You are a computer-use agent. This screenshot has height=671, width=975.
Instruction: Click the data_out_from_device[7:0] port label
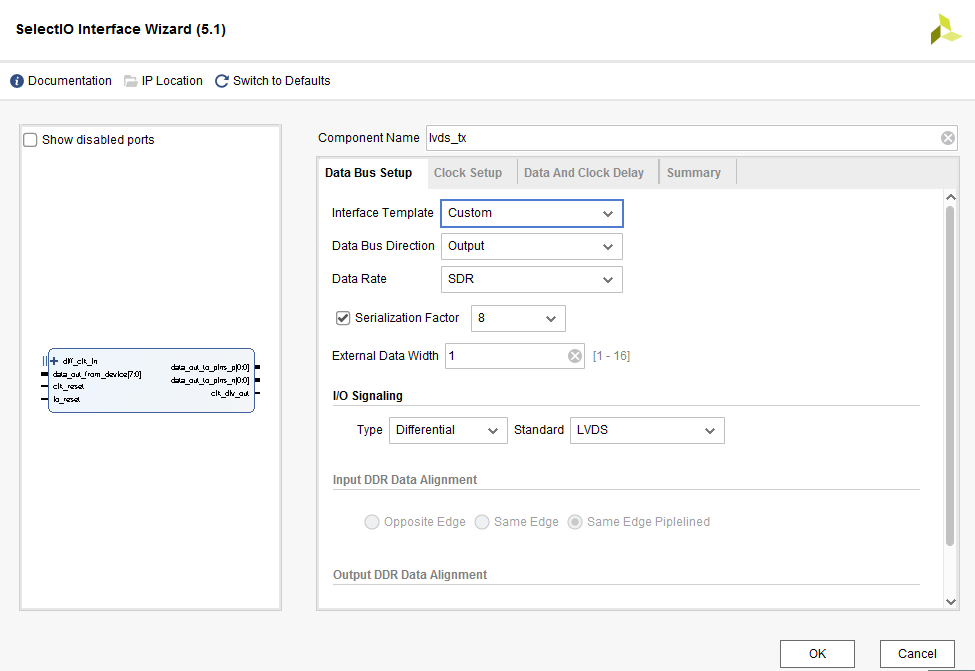(97, 374)
